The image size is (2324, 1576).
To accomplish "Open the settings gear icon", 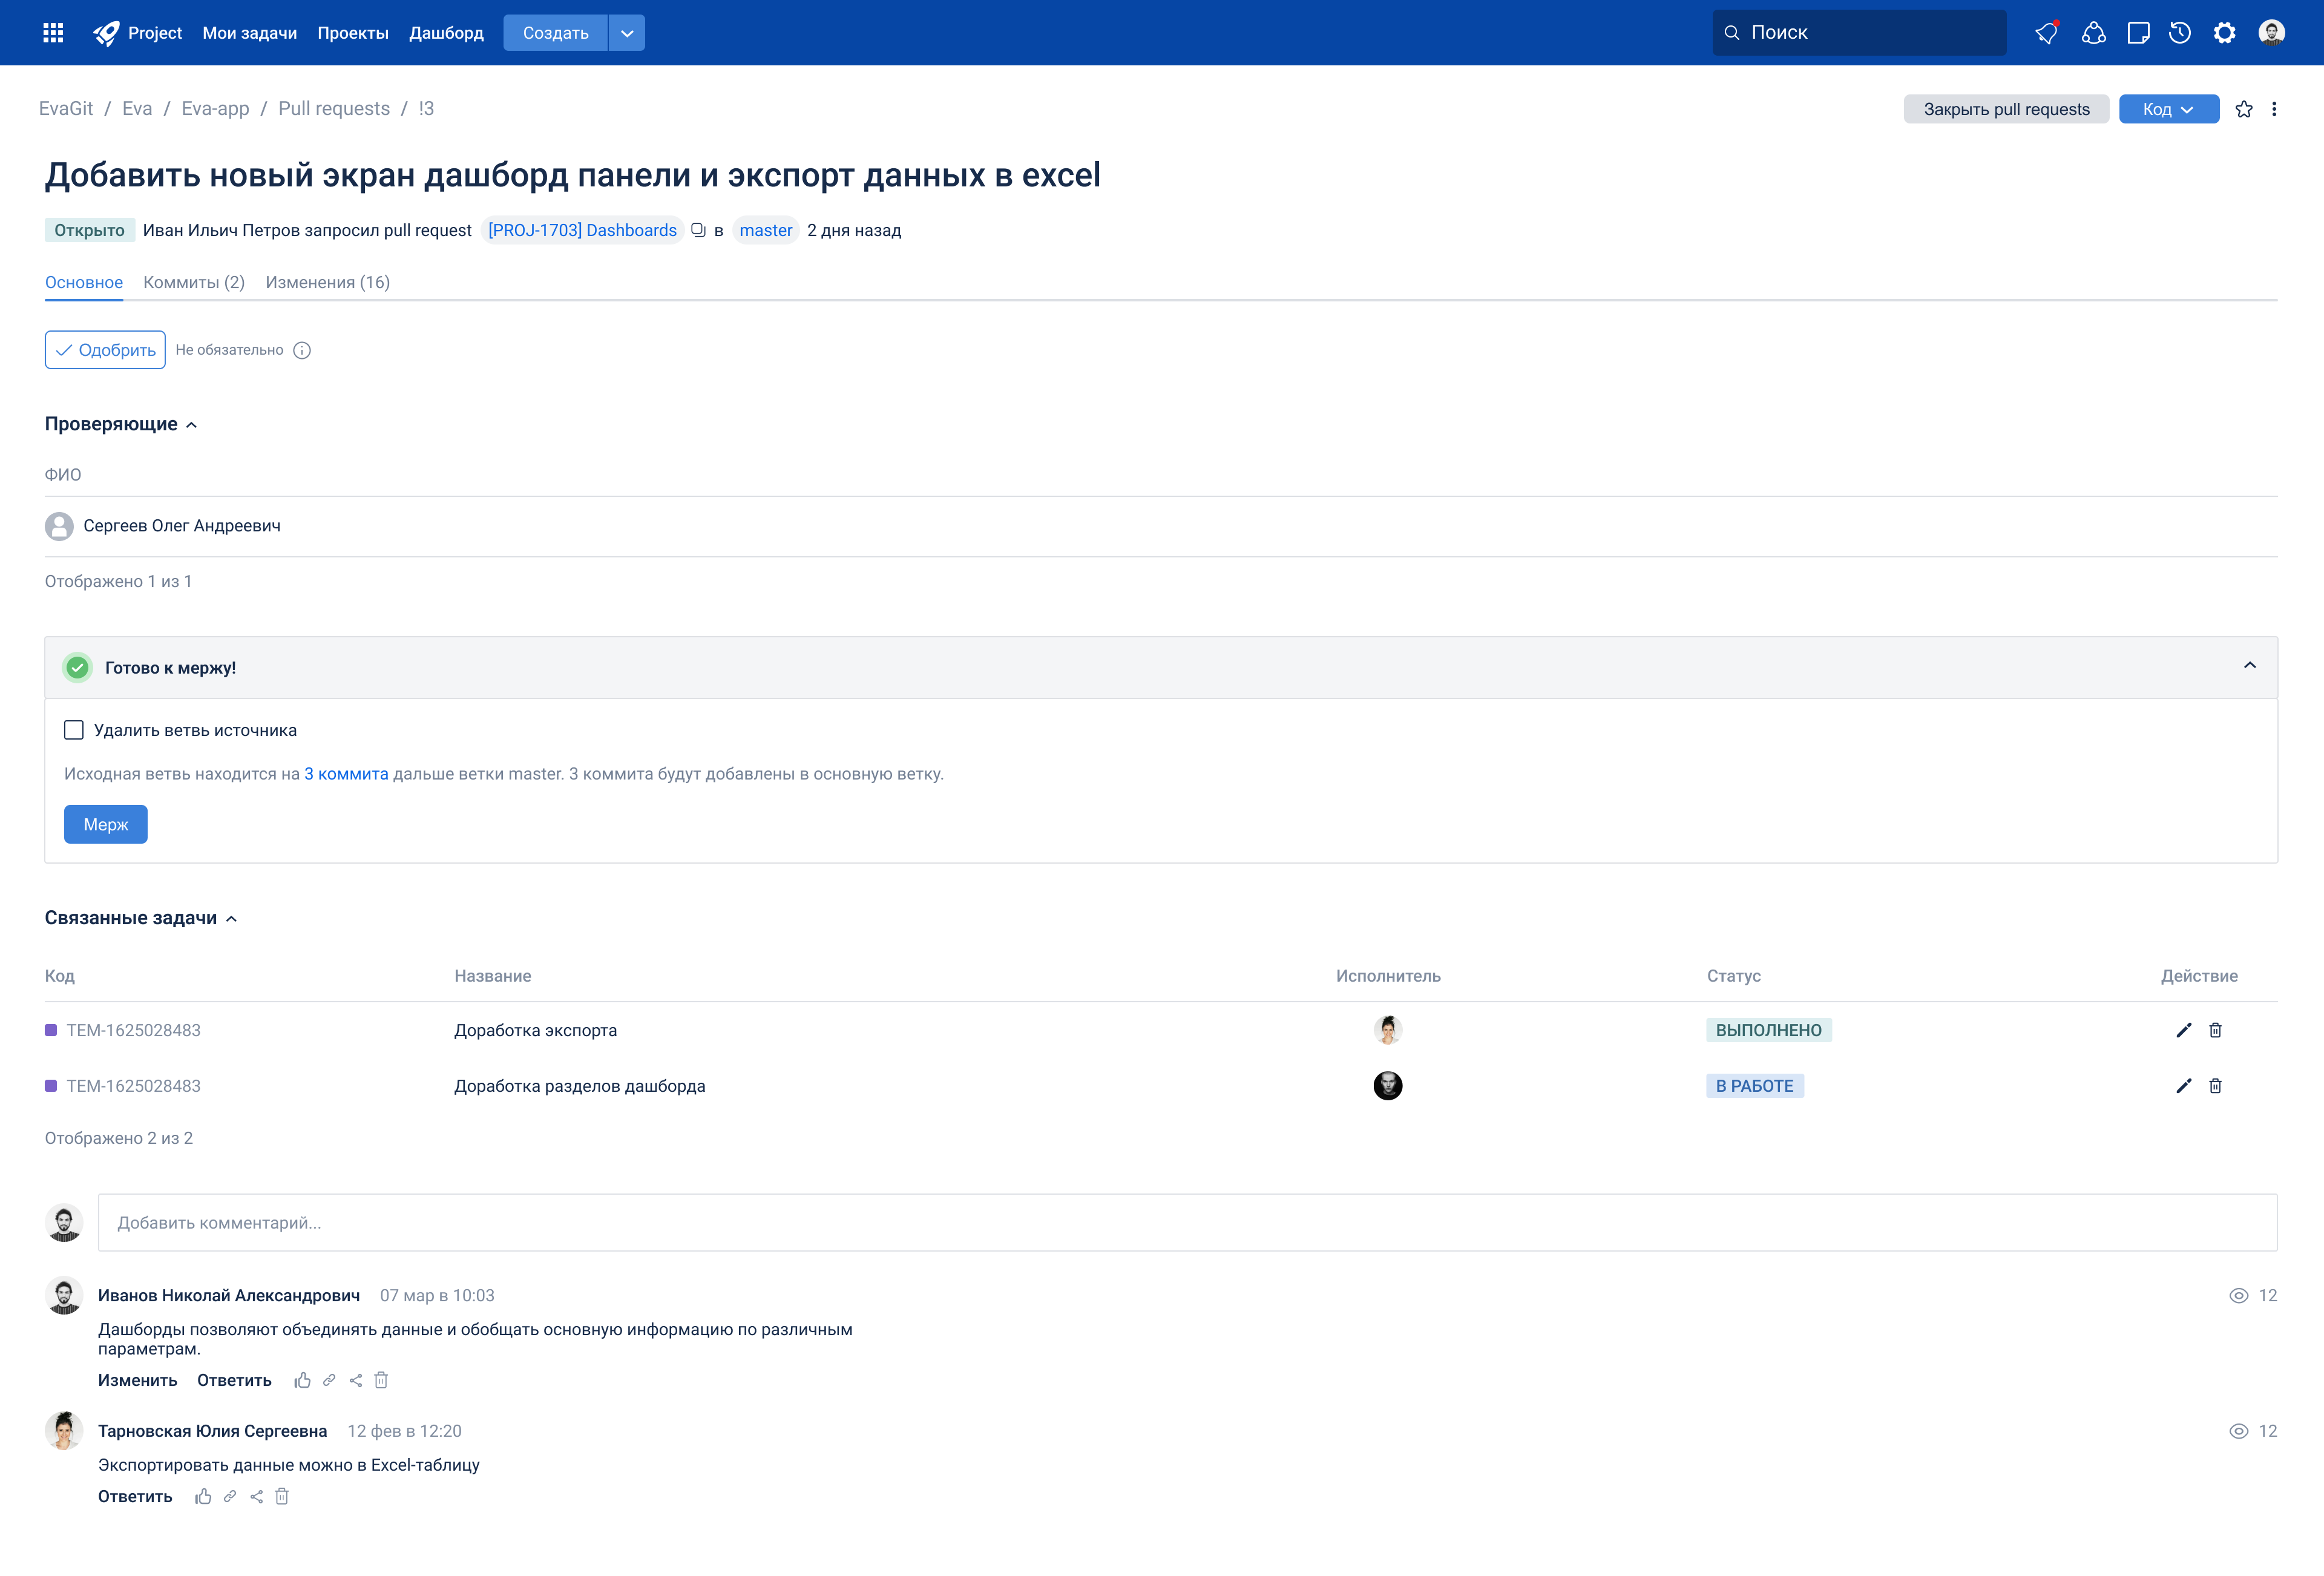I will click(2224, 33).
